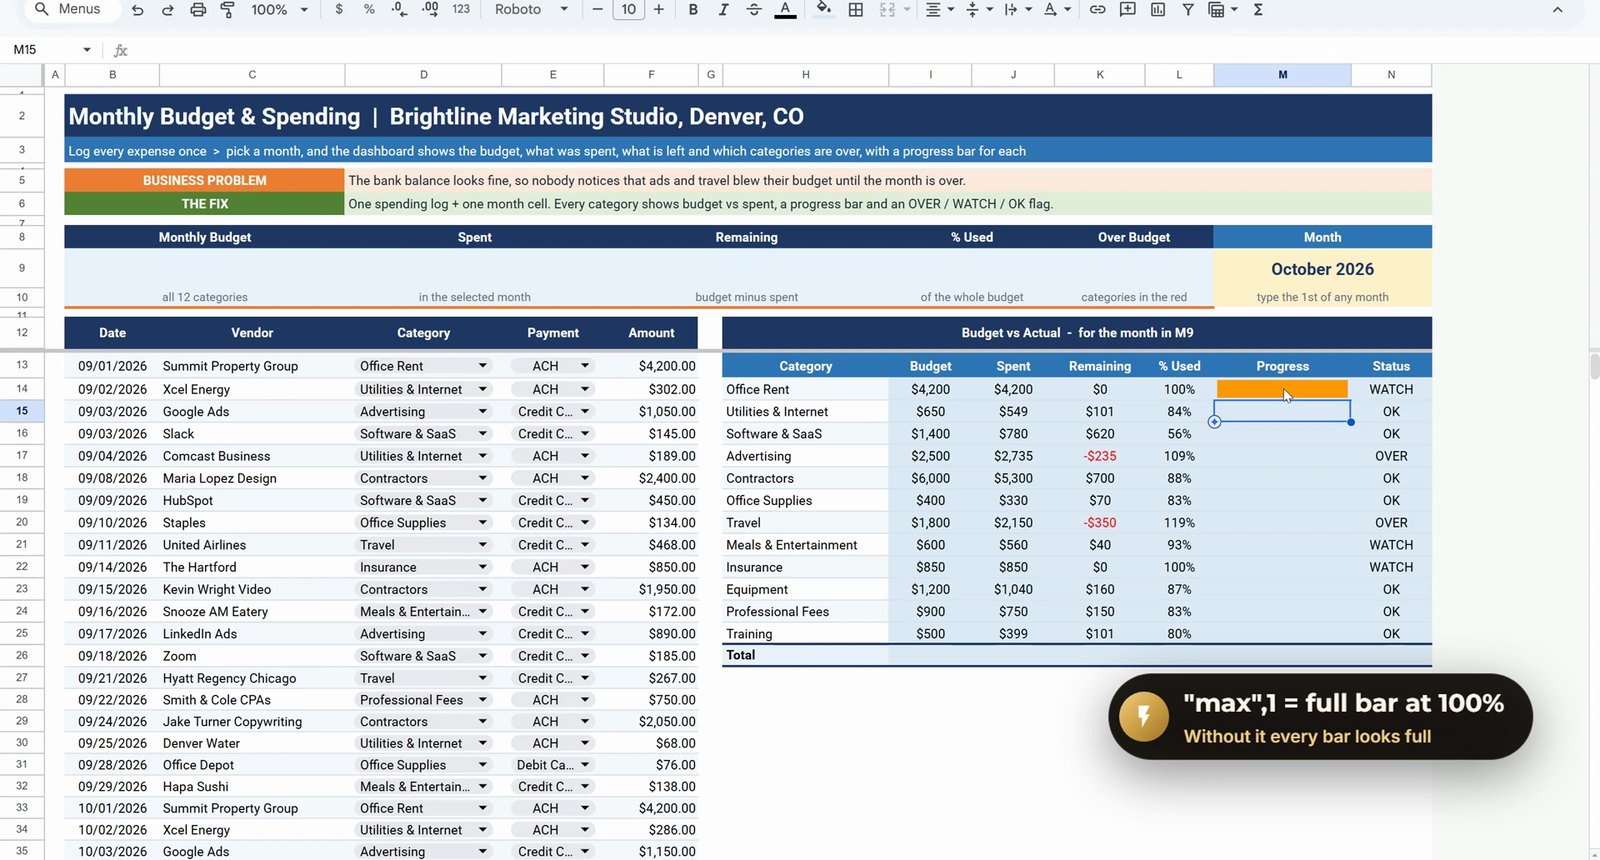Image resolution: width=1600 pixels, height=860 pixels.
Task: Apply currency format with the dollar icon
Action: click(x=339, y=9)
